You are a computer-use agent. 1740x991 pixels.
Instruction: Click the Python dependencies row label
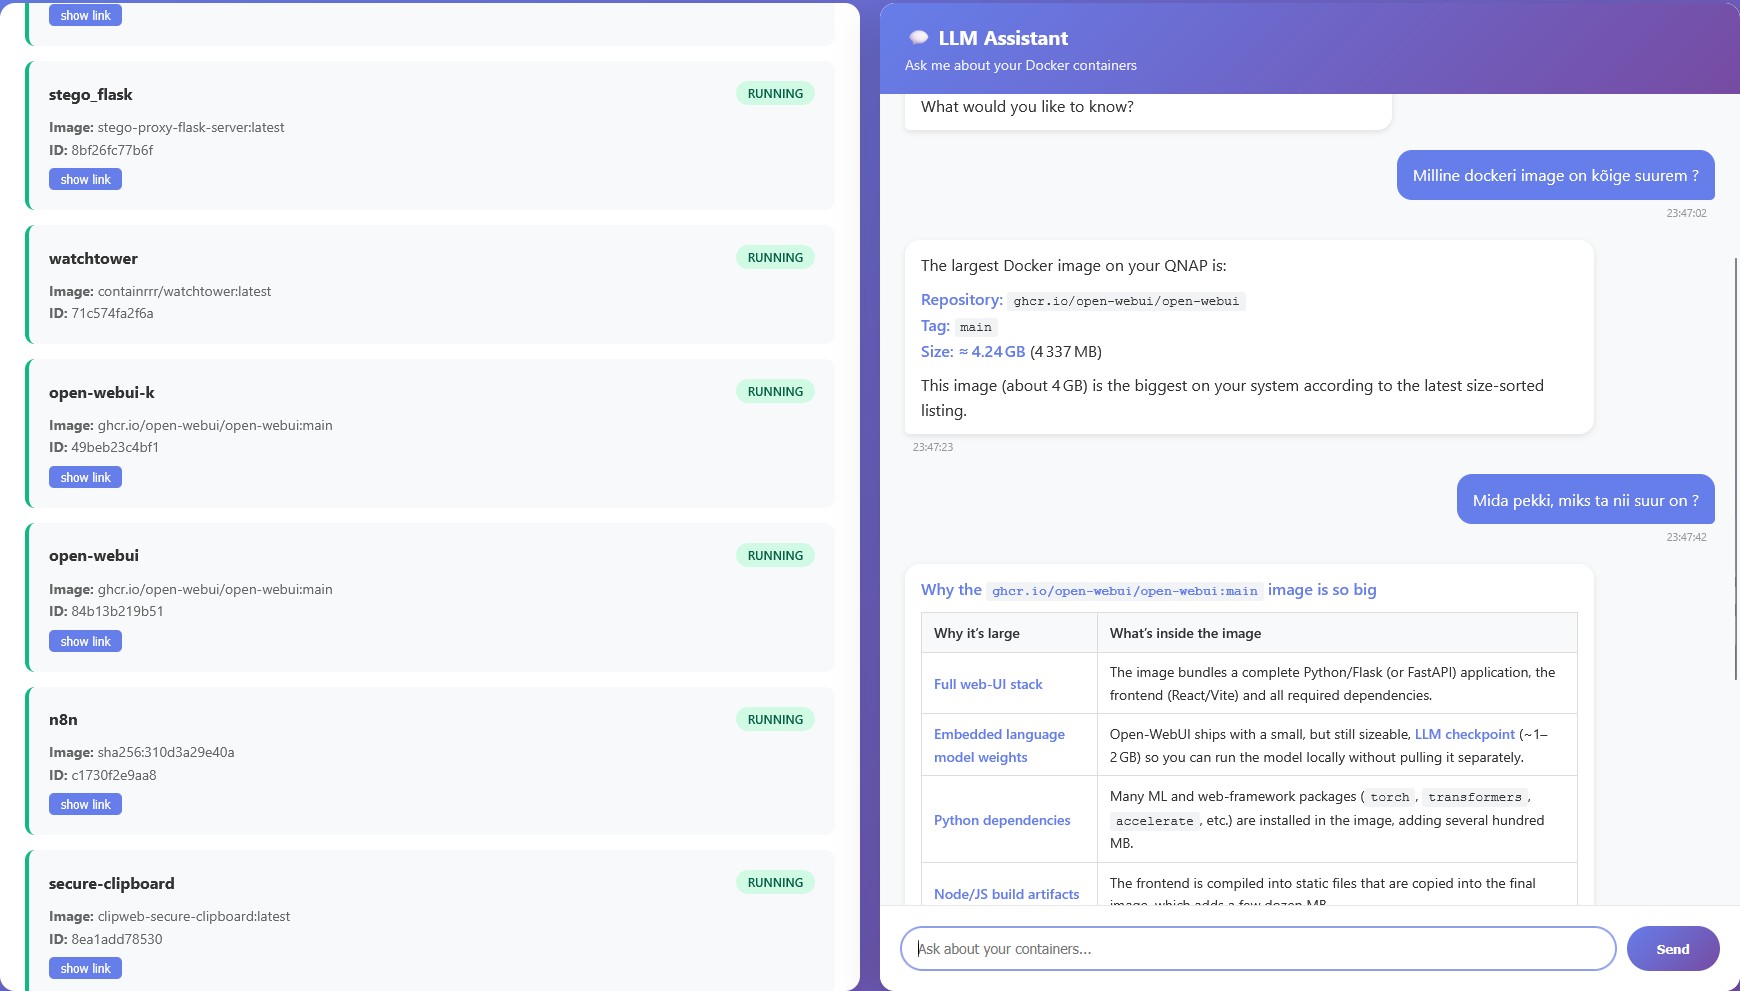[1002, 821]
